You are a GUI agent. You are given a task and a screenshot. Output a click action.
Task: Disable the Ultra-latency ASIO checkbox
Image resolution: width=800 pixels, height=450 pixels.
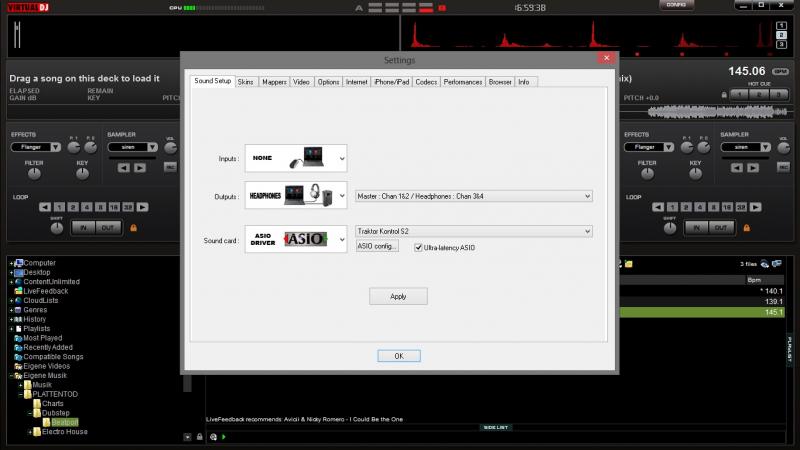pyautogui.click(x=418, y=246)
